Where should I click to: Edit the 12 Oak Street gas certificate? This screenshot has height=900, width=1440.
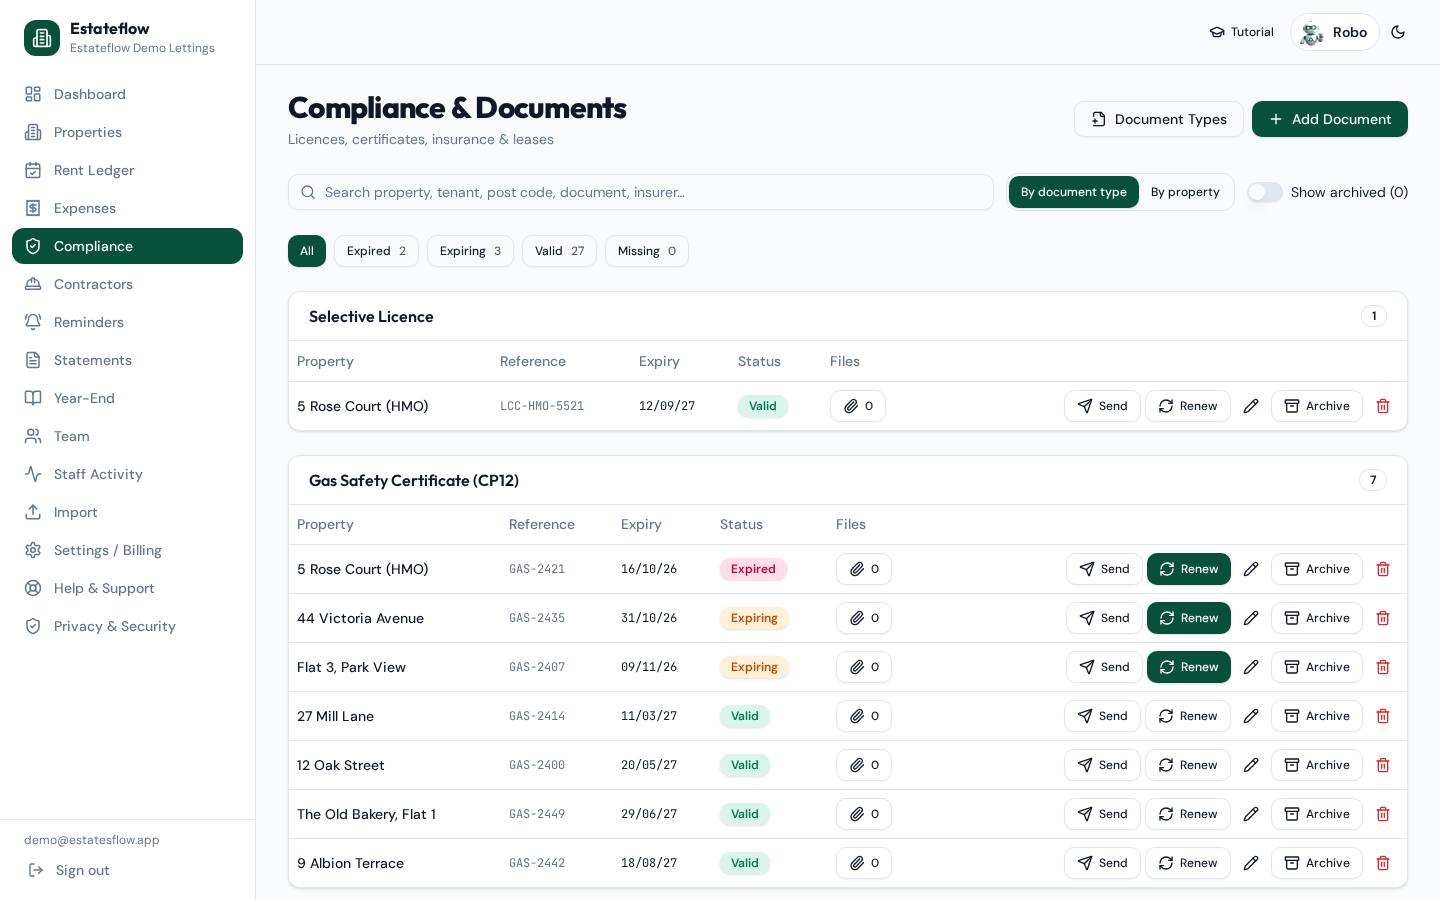[x=1251, y=765]
